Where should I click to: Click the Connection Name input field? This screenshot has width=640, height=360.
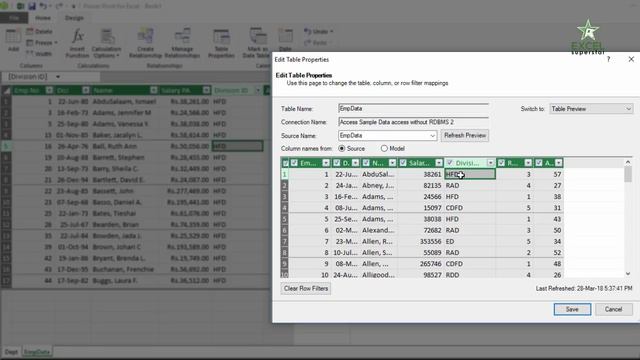click(x=413, y=122)
